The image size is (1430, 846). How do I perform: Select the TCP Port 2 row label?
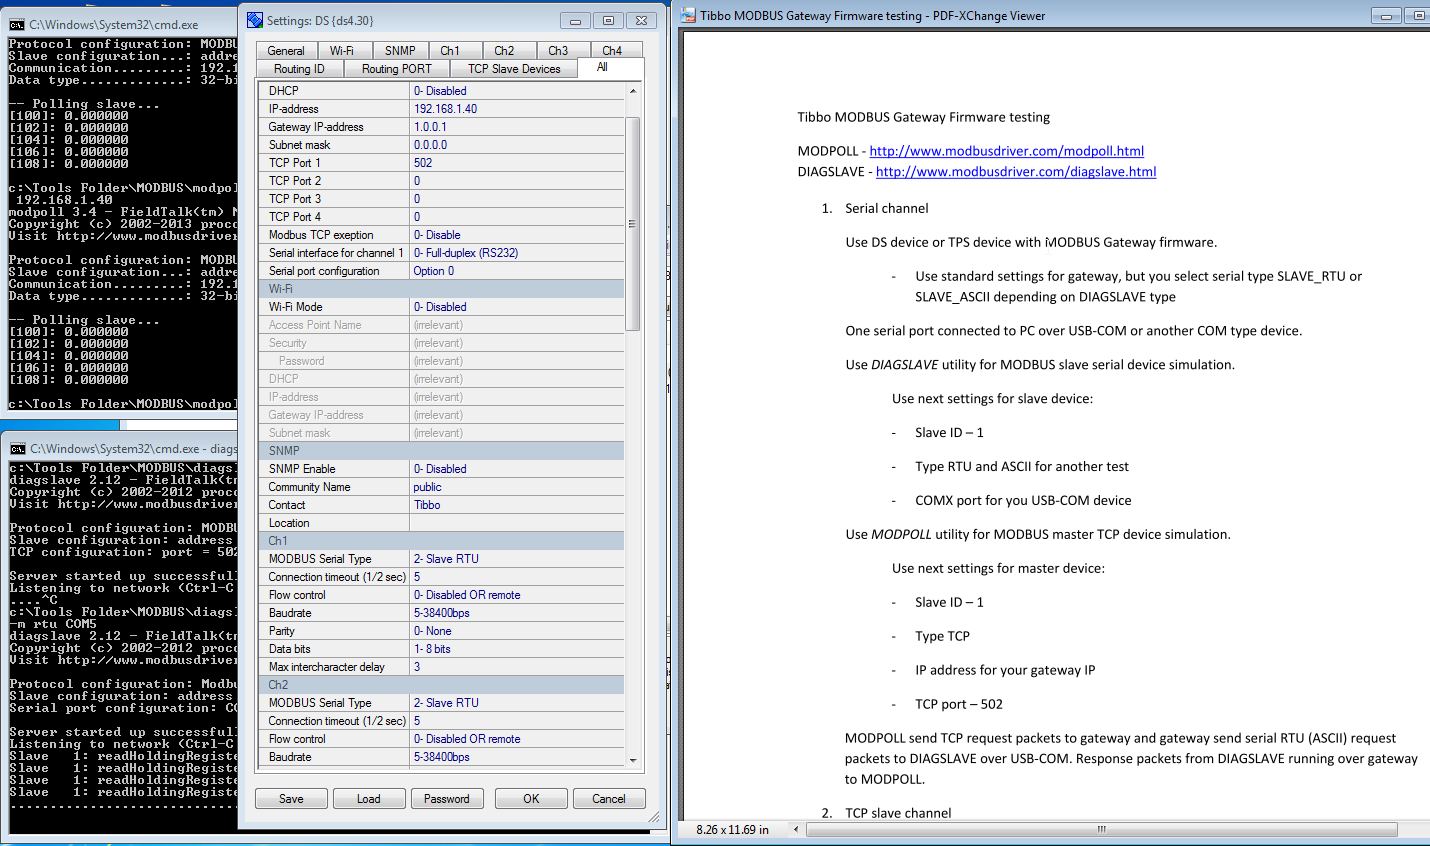click(x=295, y=181)
